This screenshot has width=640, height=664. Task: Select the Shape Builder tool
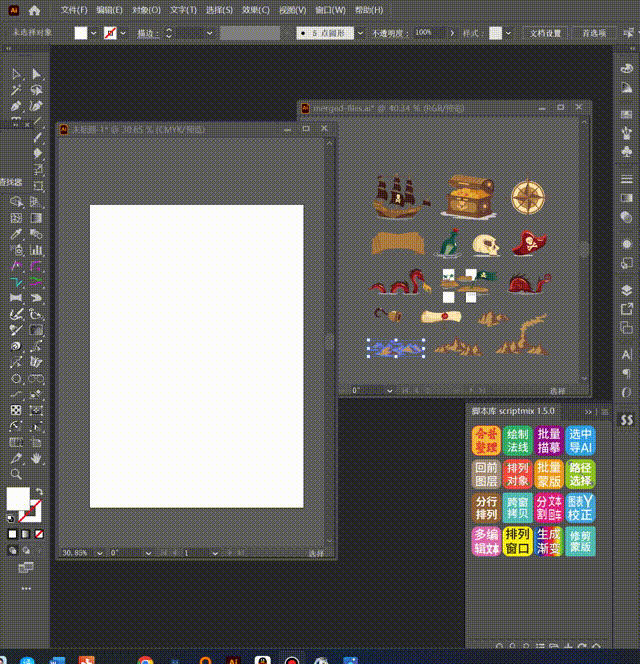(16, 202)
